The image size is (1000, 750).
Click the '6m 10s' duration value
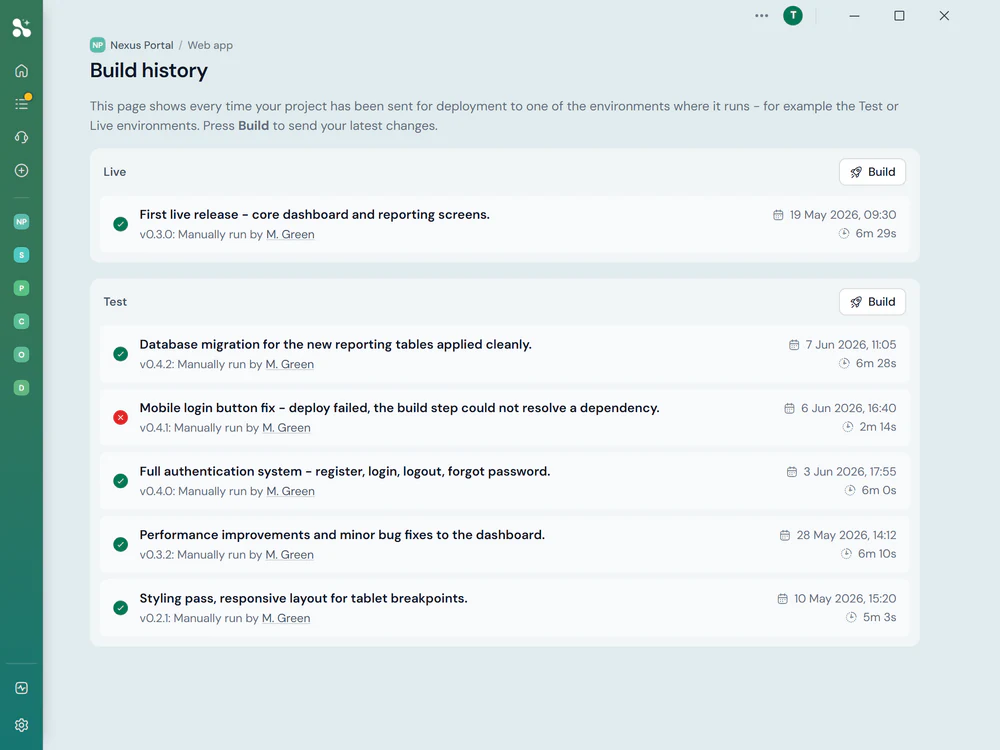(877, 554)
